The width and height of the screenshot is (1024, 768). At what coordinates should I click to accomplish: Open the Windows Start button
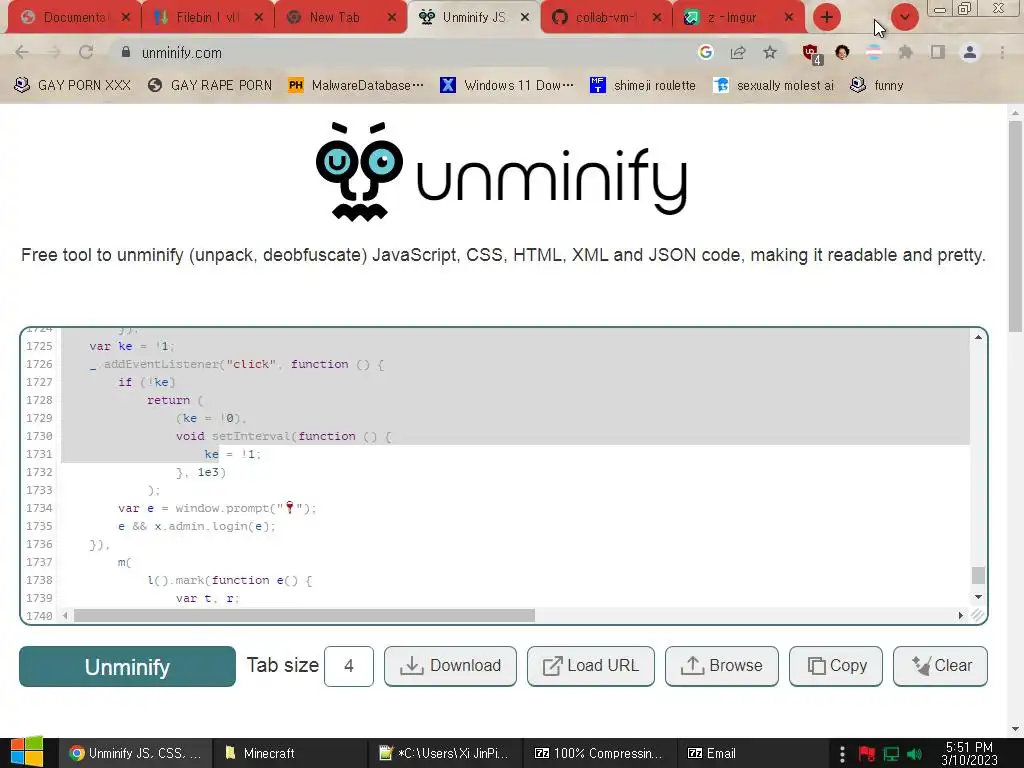[x=27, y=753]
